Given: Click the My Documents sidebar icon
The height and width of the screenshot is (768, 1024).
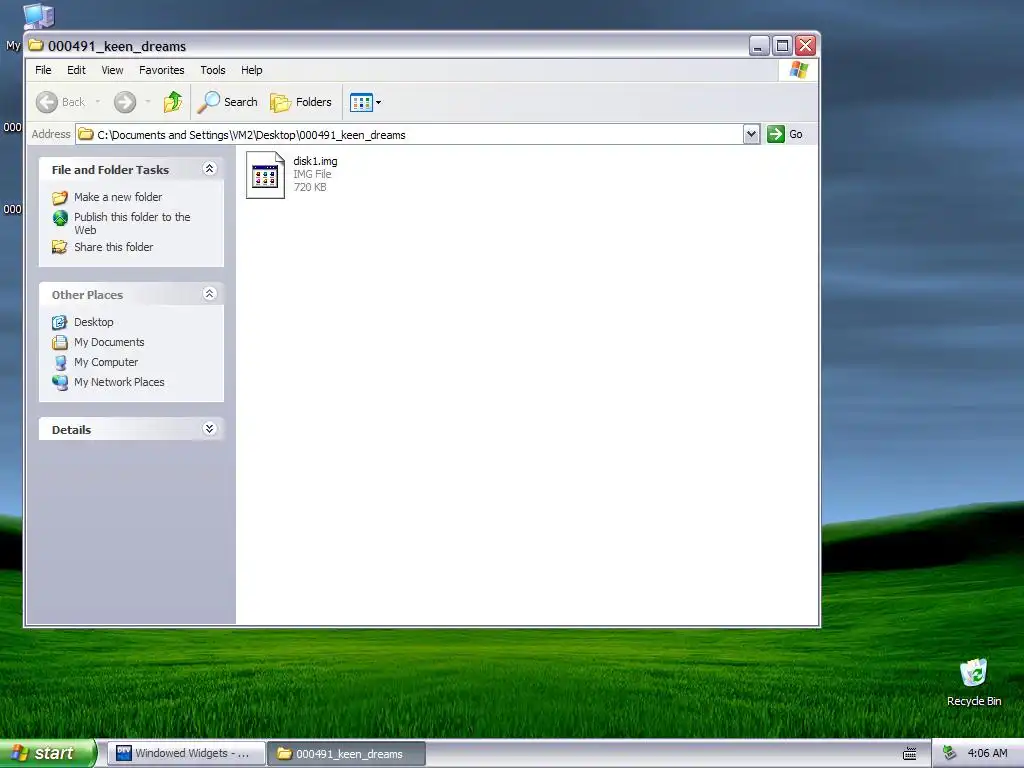Looking at the screenshot, I should coord(60,342).
